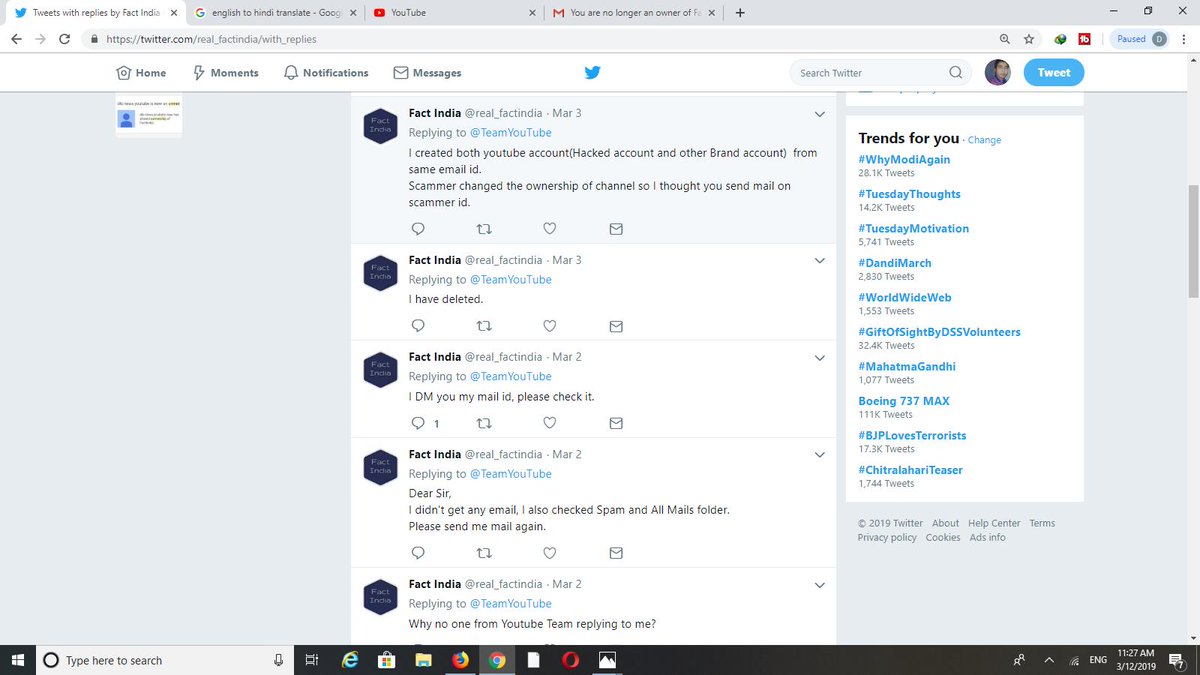Reply to the 'I created both youtube account' tweet

pos(419,229)
